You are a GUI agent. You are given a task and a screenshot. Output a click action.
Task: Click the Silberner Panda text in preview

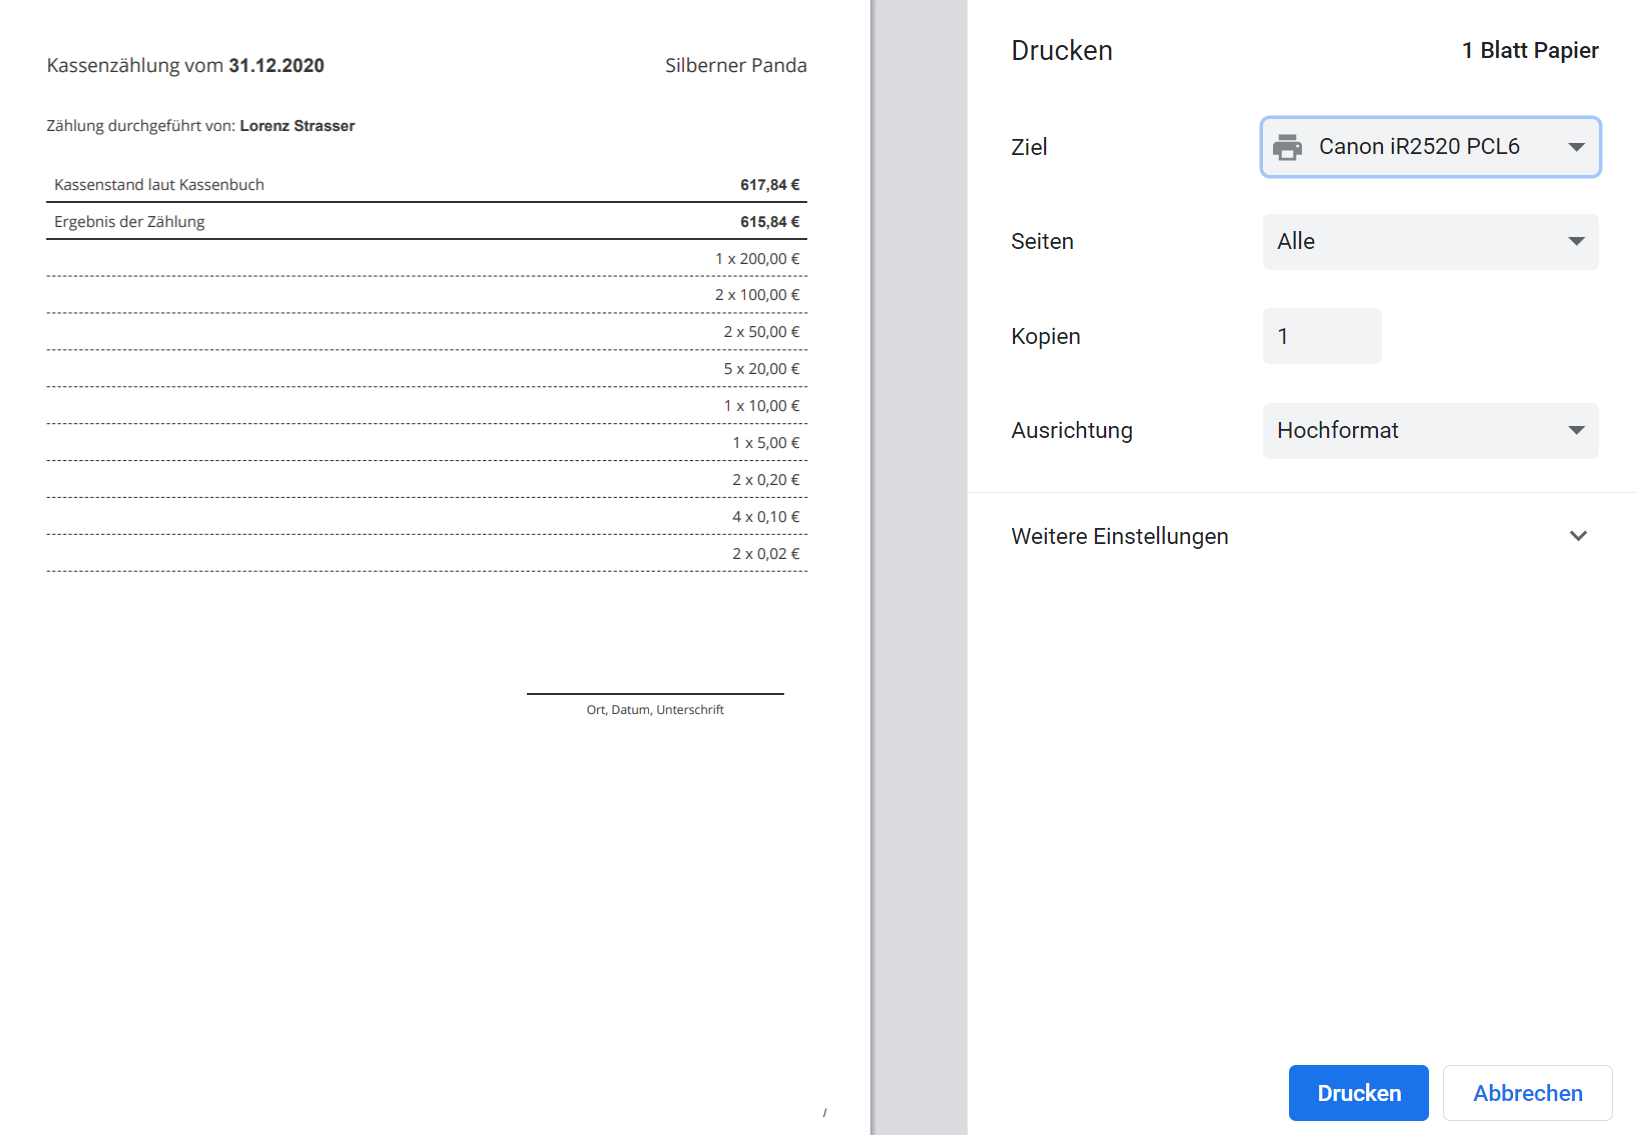735,66
